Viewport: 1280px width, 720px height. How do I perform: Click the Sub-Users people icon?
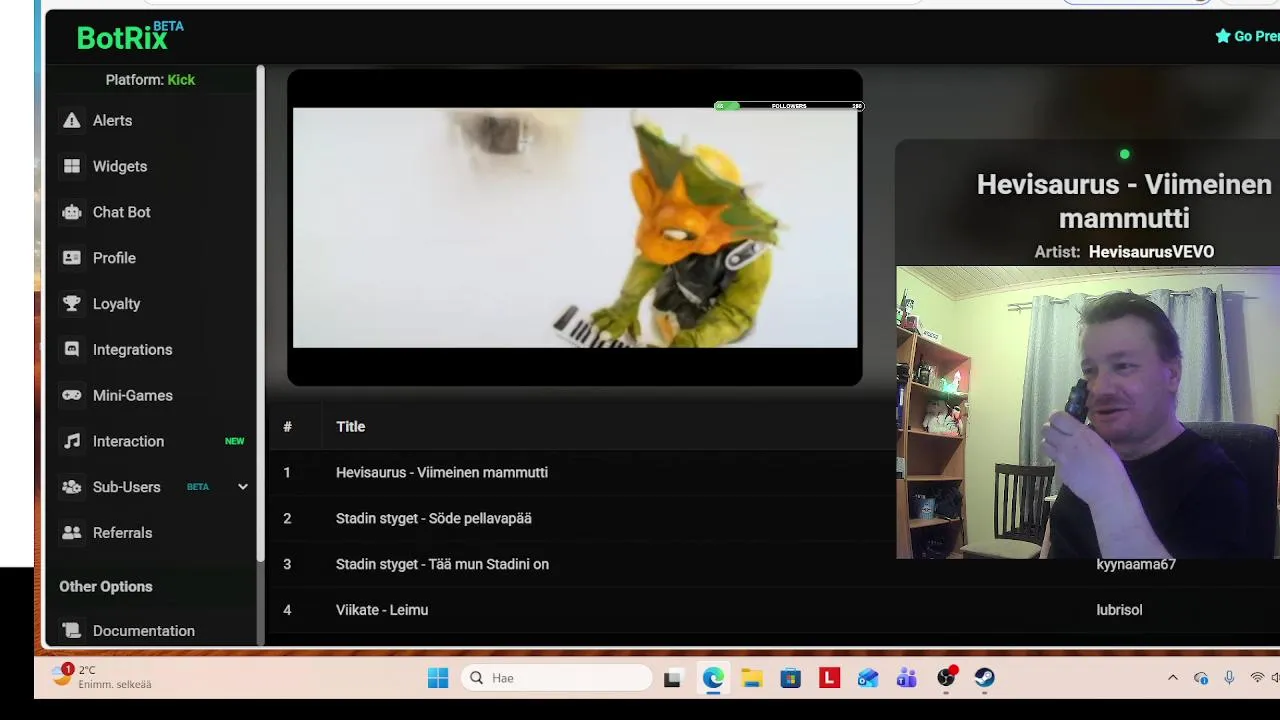point(71,487)
